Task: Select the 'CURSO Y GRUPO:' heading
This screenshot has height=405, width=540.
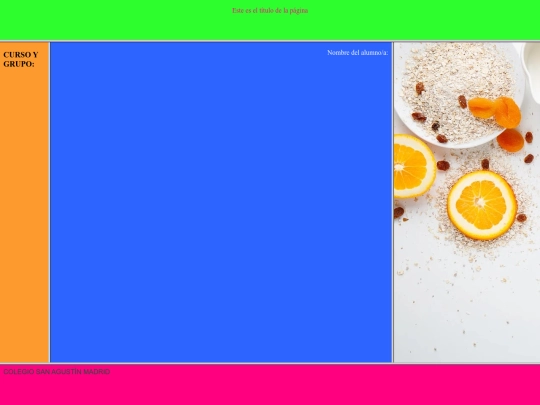Action: point(21,59)
